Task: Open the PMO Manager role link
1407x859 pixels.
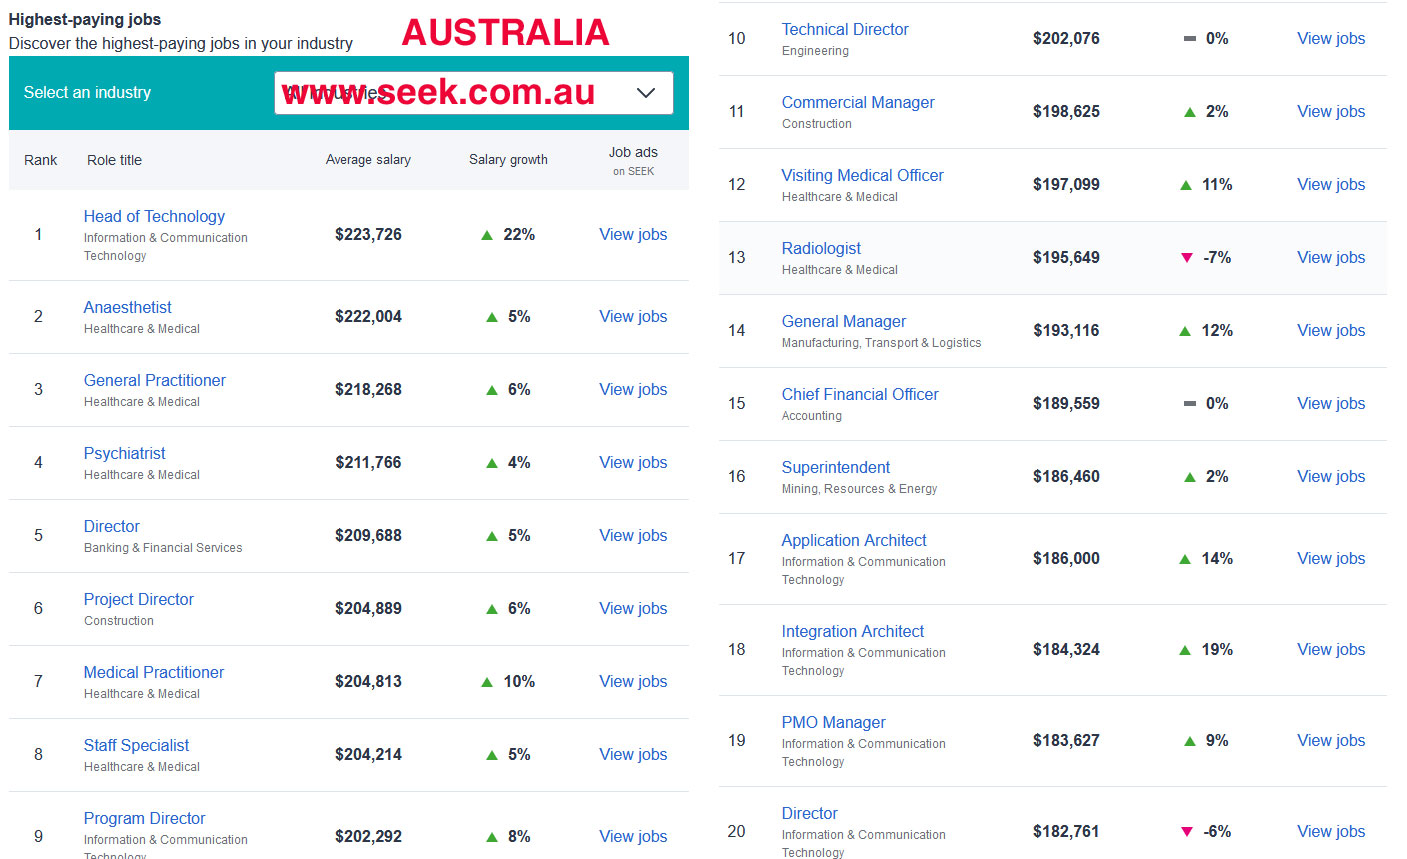Action: (833, 722)
